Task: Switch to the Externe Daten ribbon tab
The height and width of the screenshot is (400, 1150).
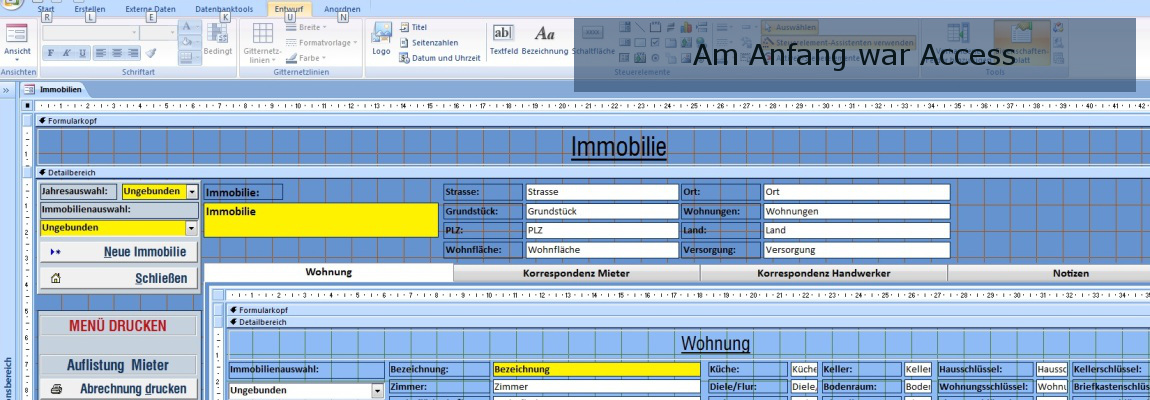Action: pyautogui.click(x=150, y=9)
